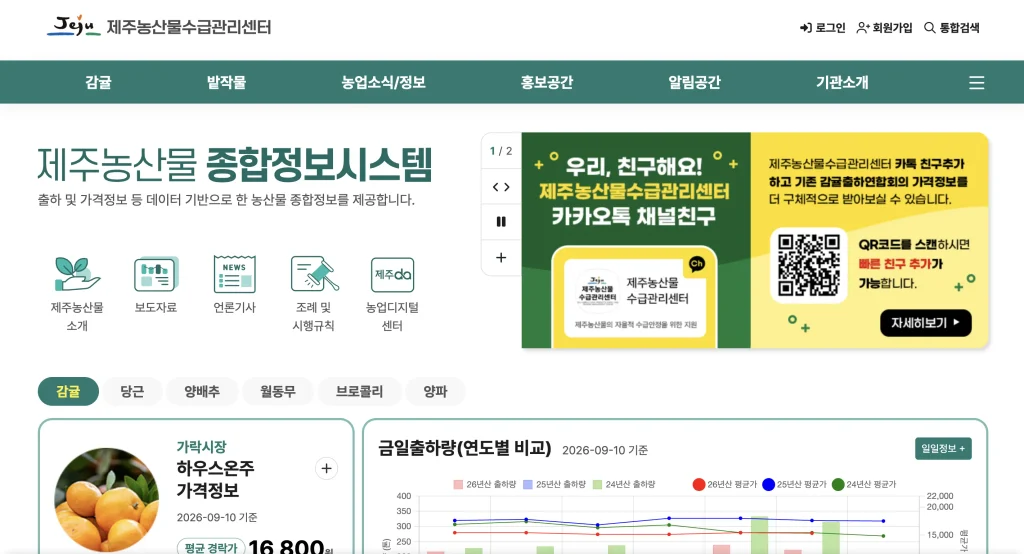Click the 가락시장 label
This screenshot has height=554, width=1024.
tap(201, 447)
